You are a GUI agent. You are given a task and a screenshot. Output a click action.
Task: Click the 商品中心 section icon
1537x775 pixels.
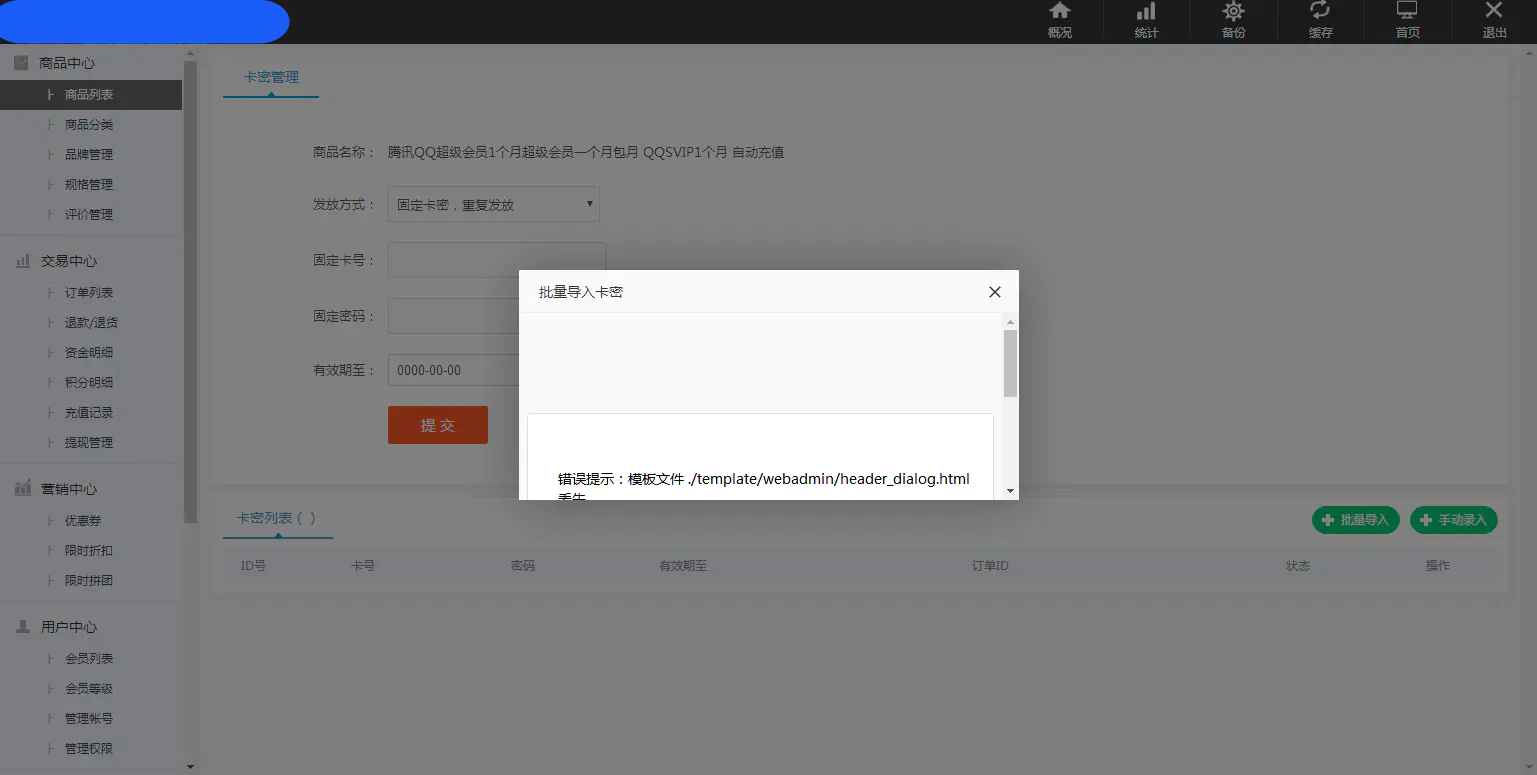tap(22, 62)
